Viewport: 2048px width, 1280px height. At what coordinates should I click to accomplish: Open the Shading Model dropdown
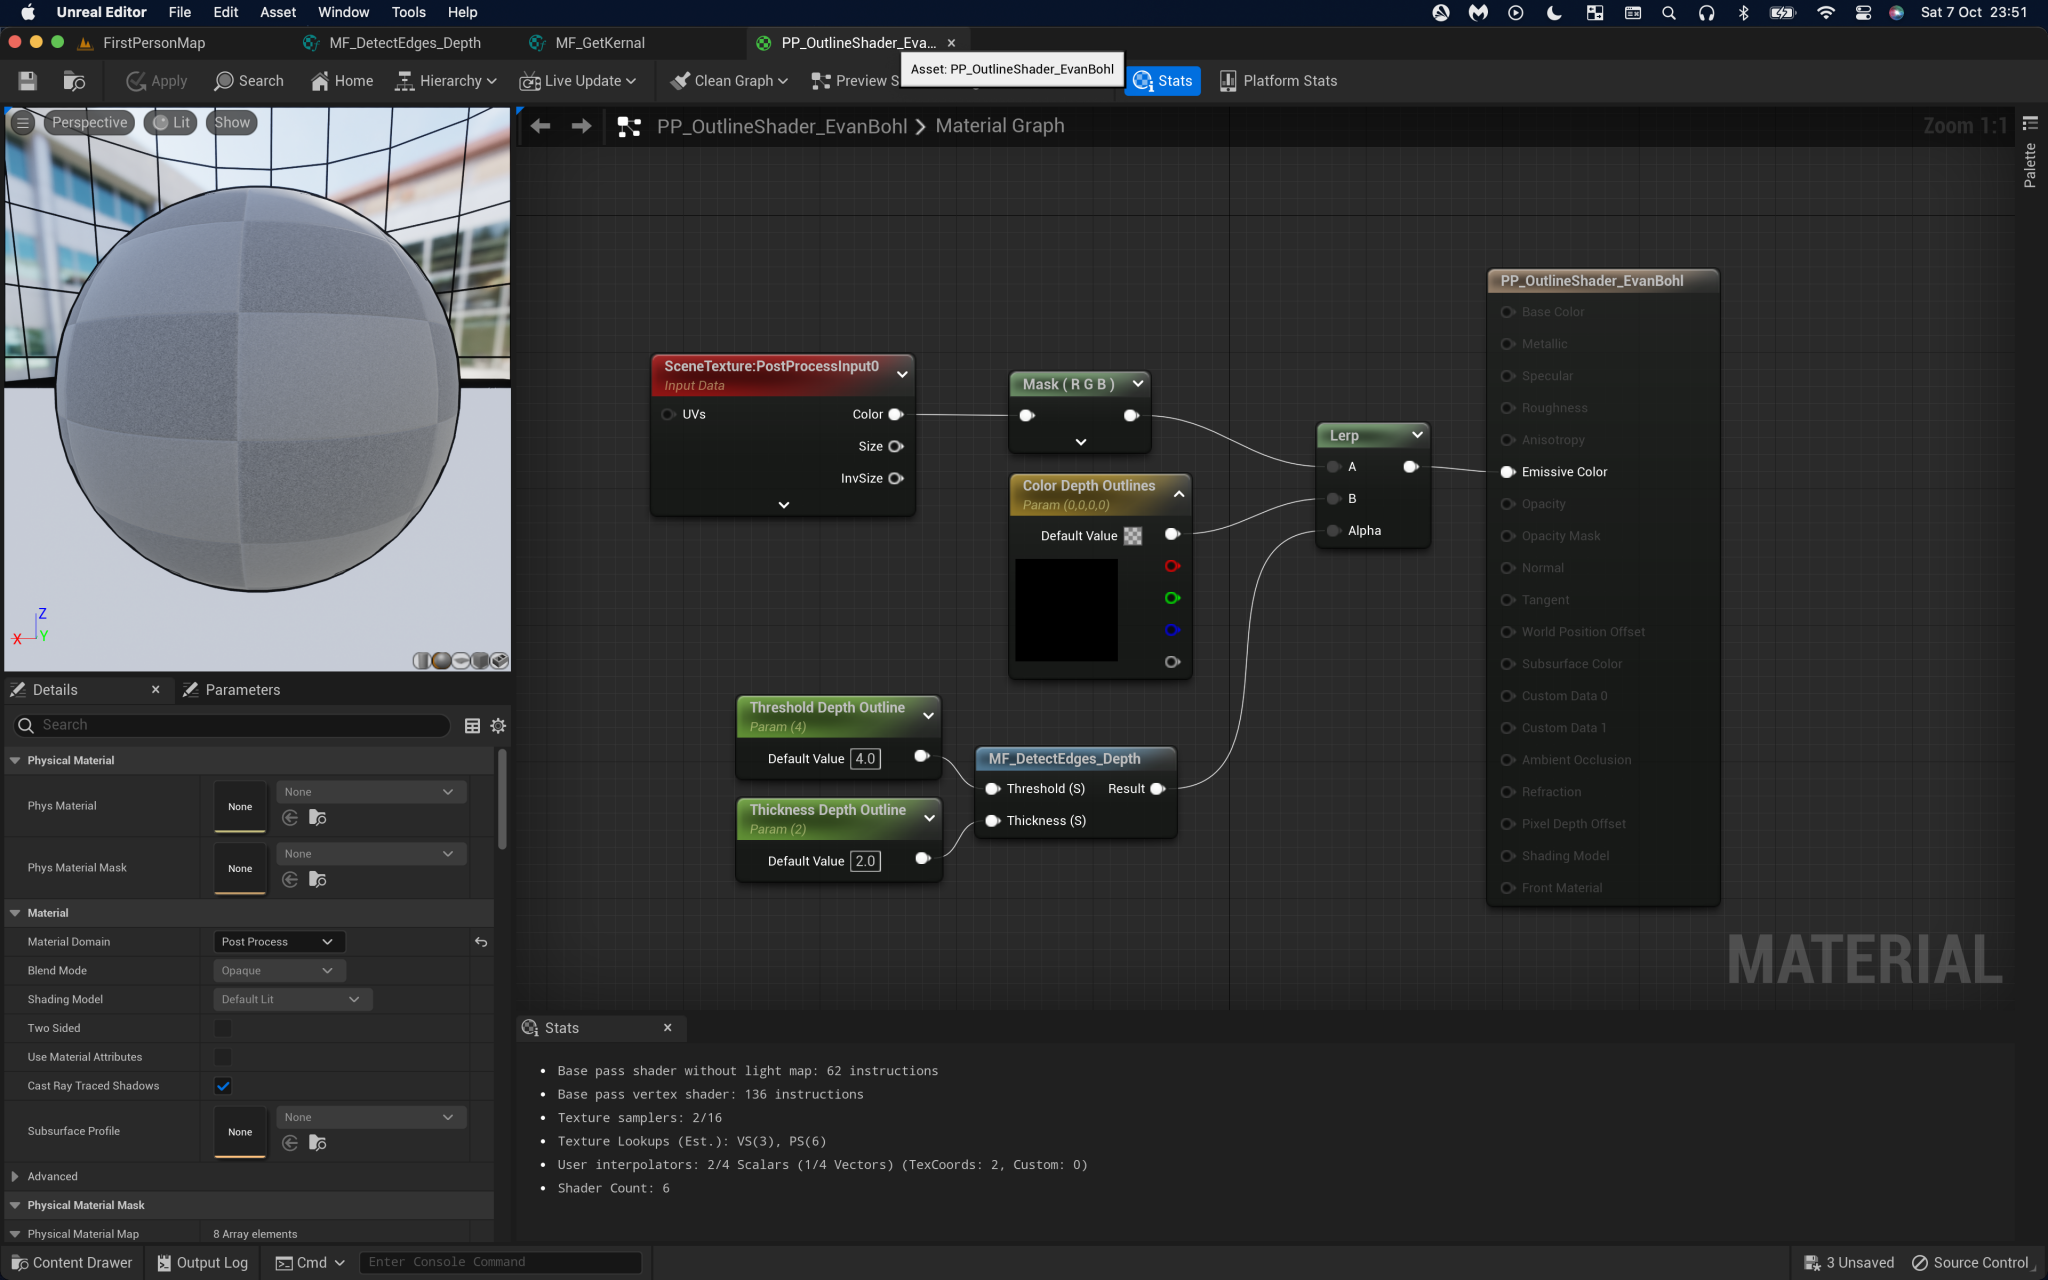point(291,999)
